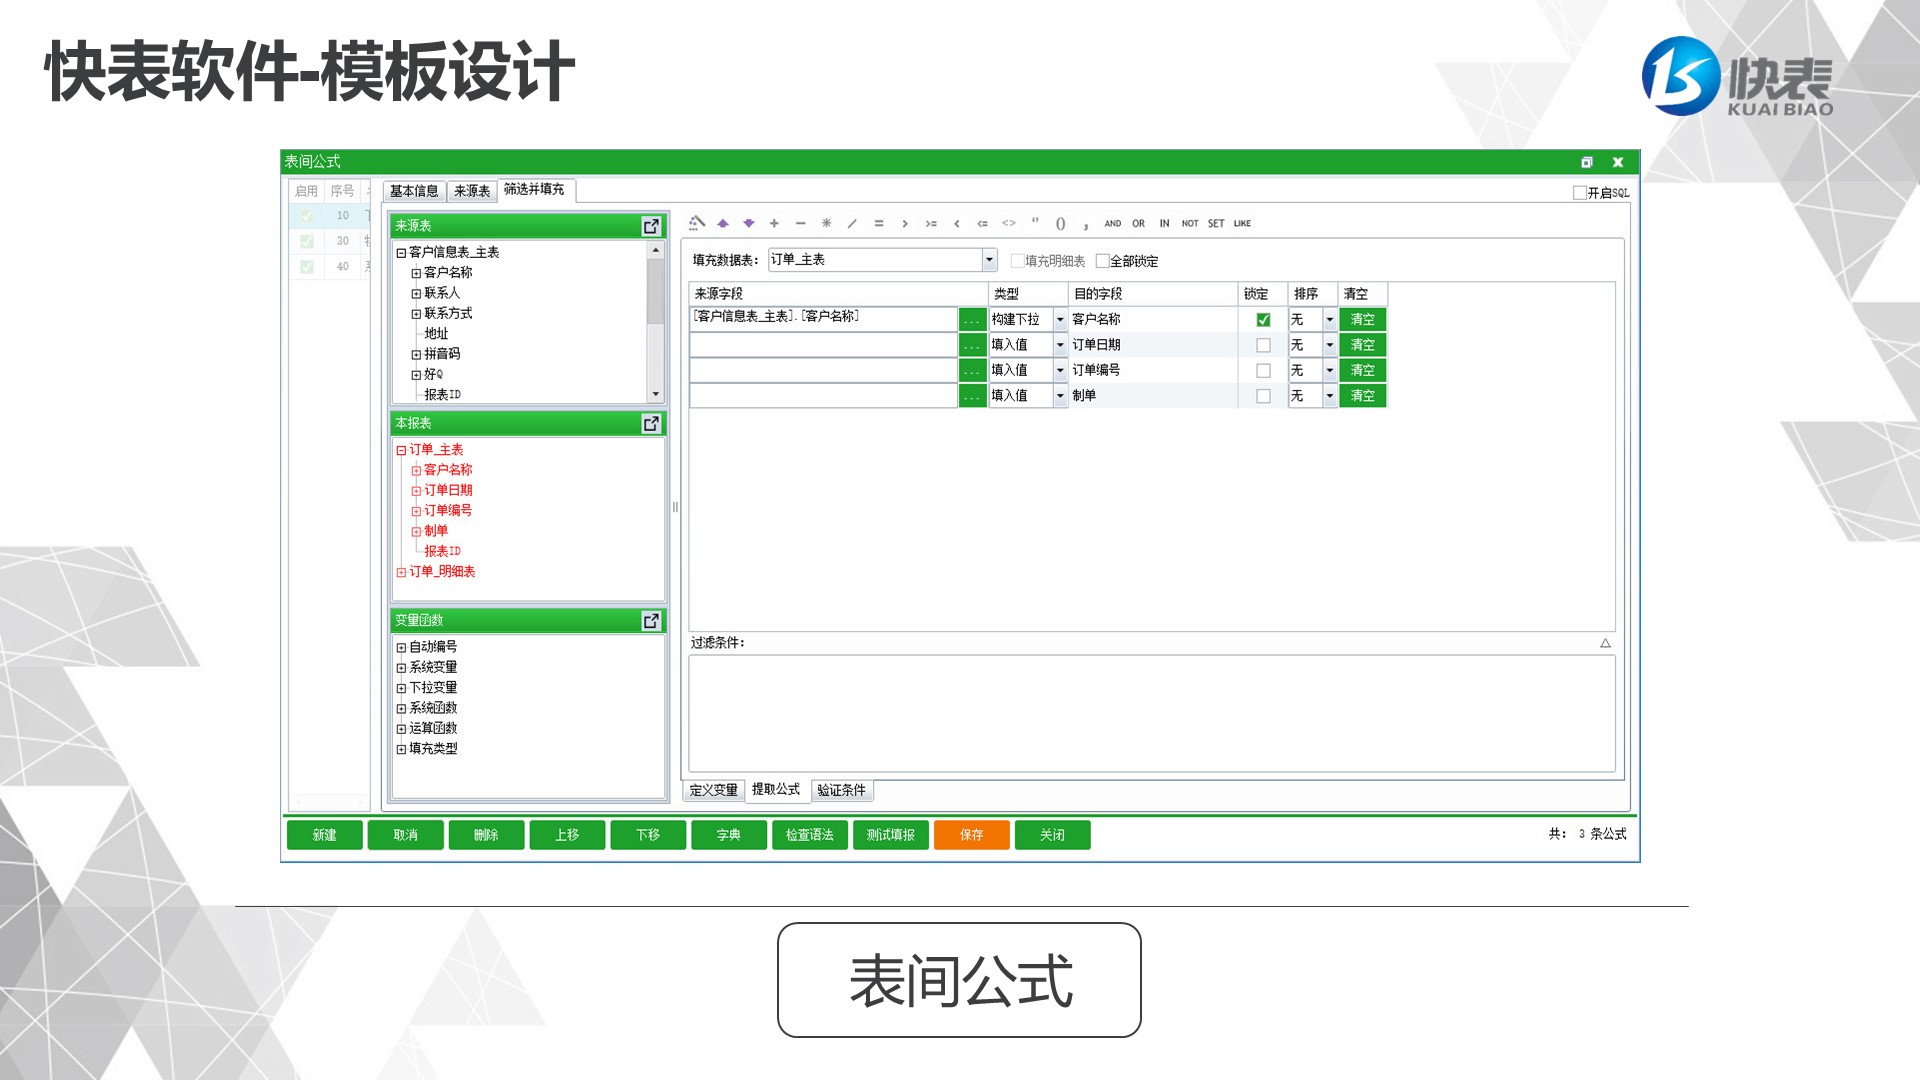Click the orange 保存 button
Viewport: 1920px width, 1080px height.
tap(972, 835)
